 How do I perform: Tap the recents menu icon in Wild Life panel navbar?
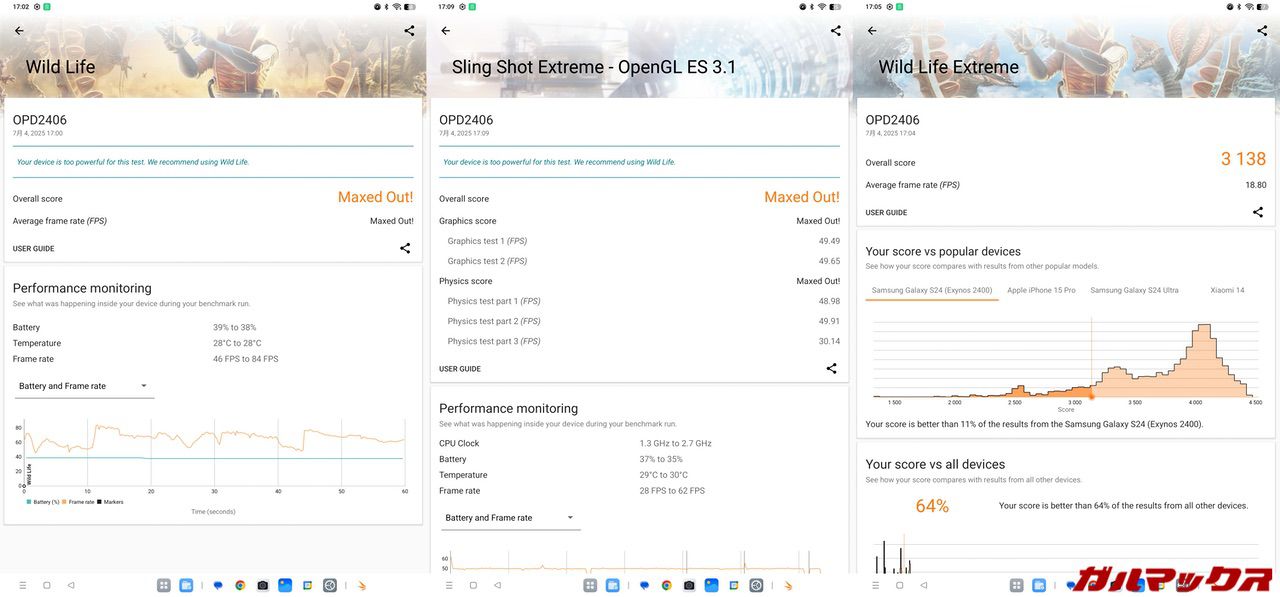pos(23,585)
